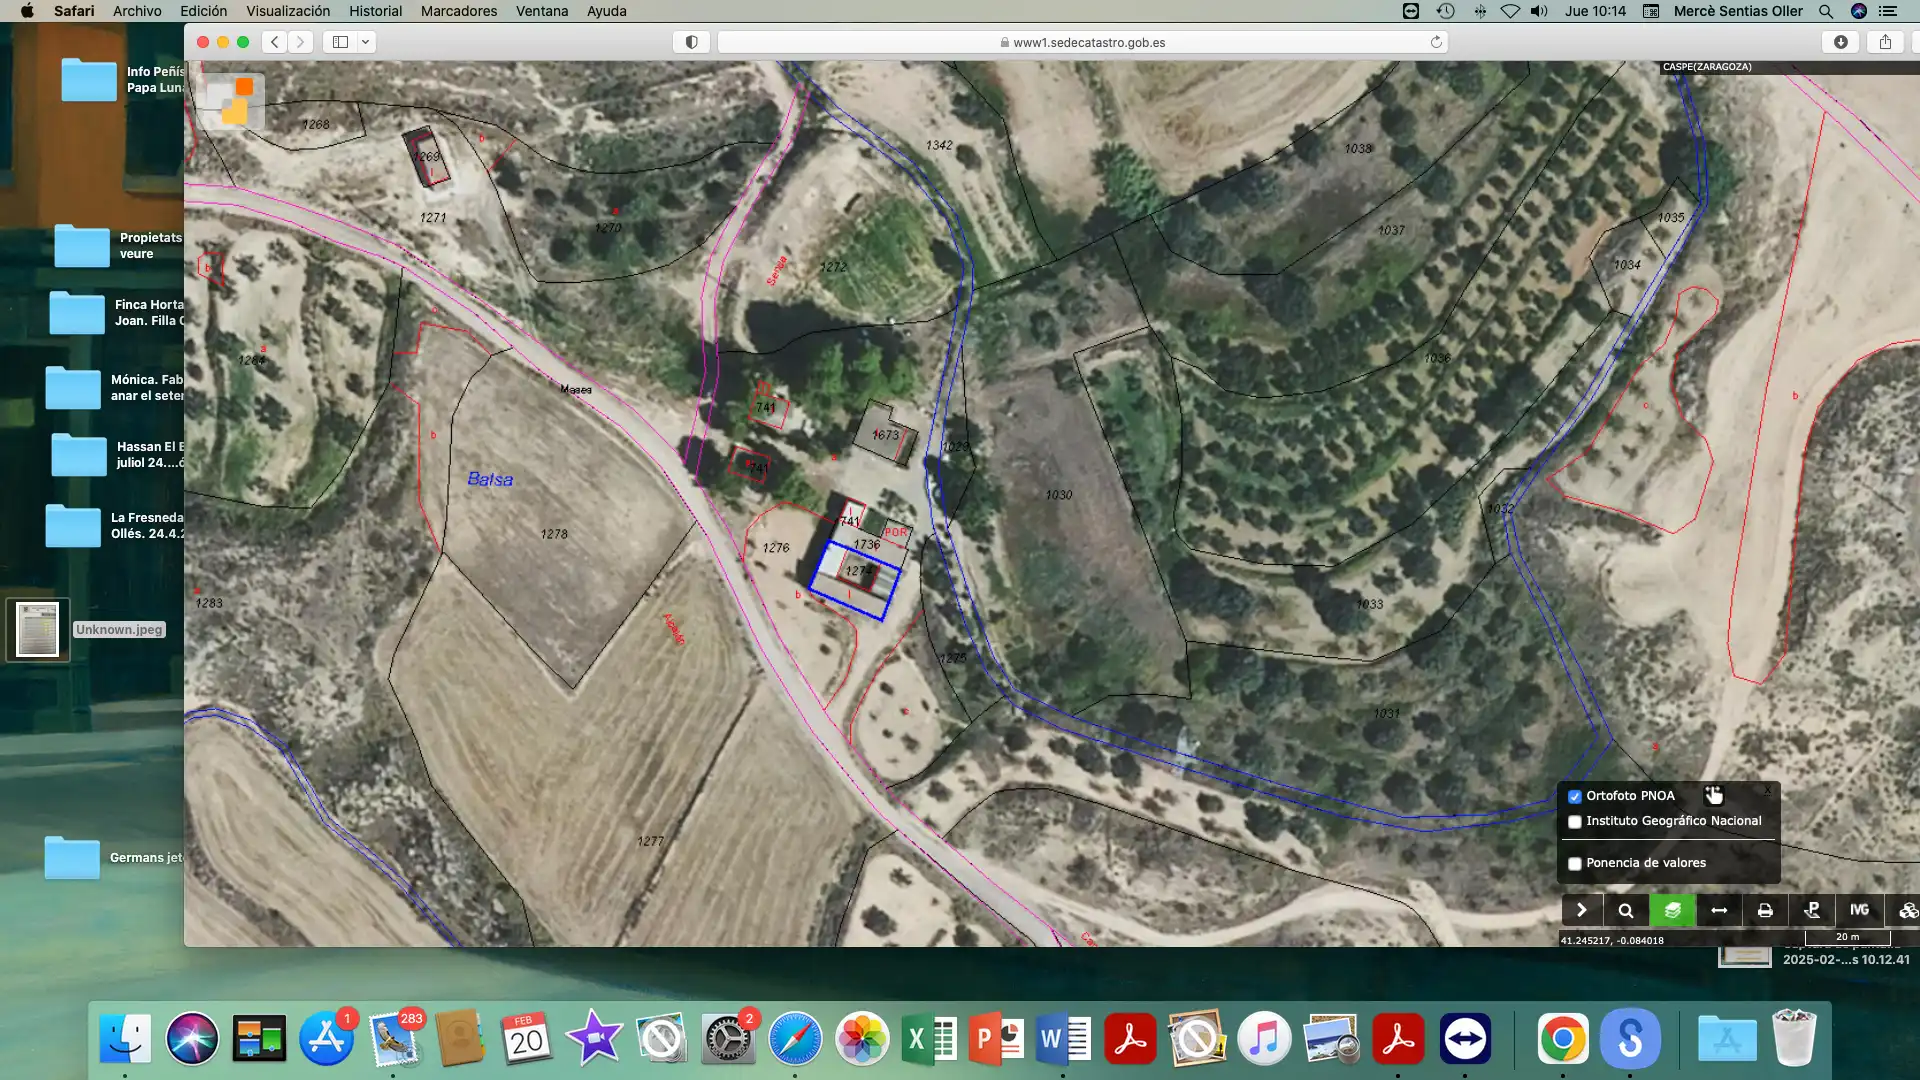Open the sidebar options dropdown chevron
This screenshot has height=1080, width=1920.
(366, 42)
